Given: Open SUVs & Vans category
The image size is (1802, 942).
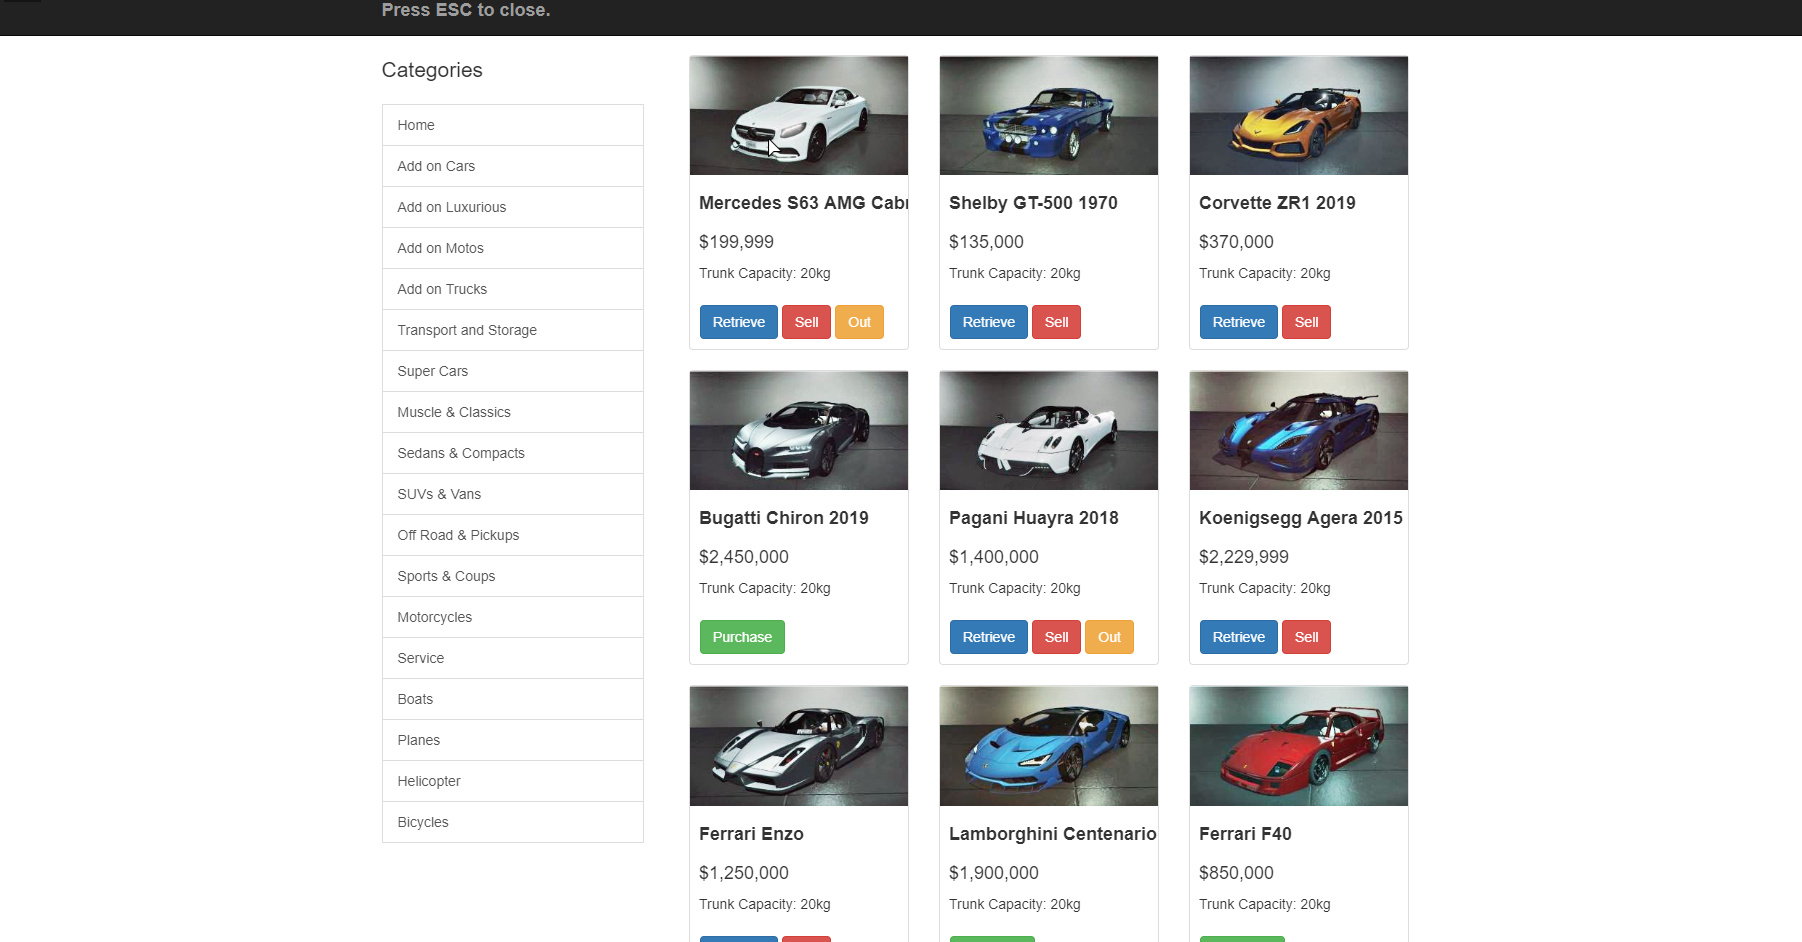Looking at the screenshot, I should 512,494.
